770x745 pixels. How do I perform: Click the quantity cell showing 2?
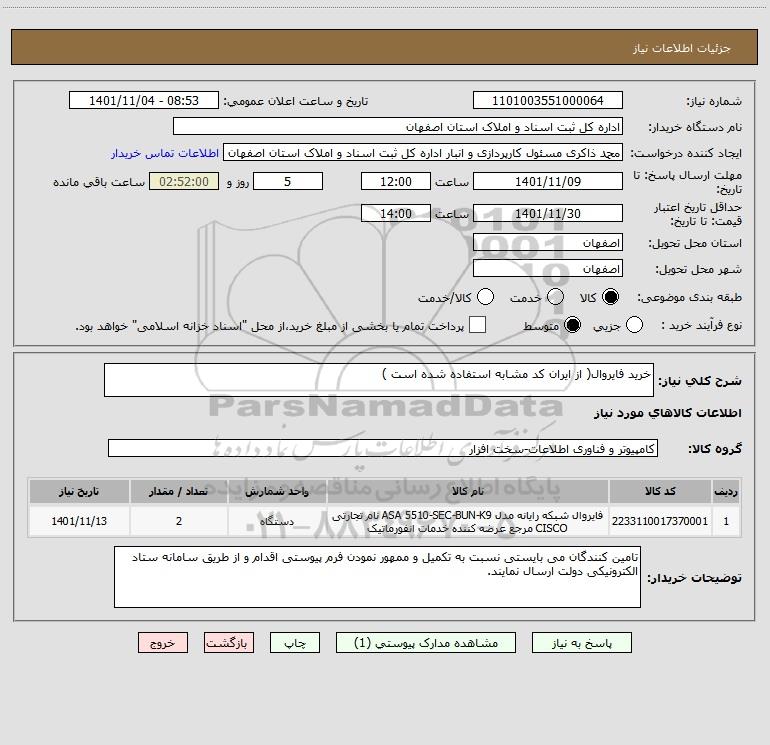click(179, 521)
